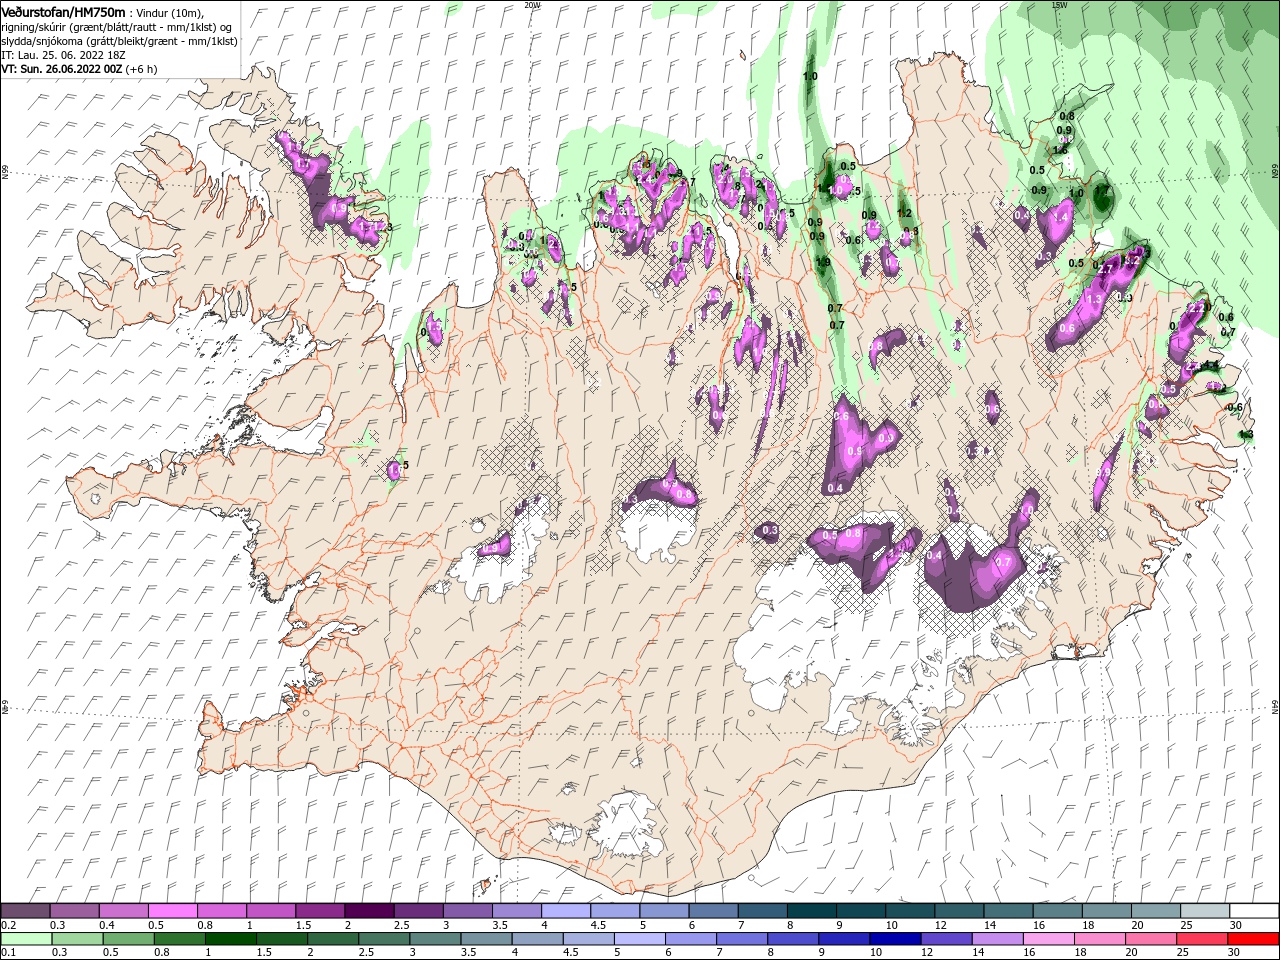Click the '0.1' label in the rain scale
The height and width of the screenshot is (960, 1280).
point(9,953)
